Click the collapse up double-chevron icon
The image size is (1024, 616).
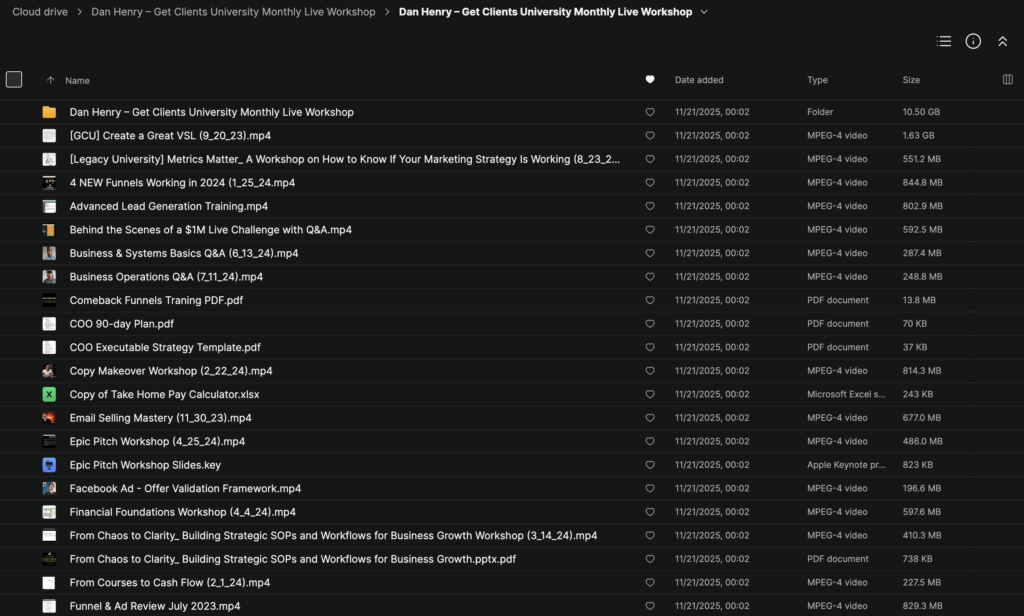[1002, 41]
